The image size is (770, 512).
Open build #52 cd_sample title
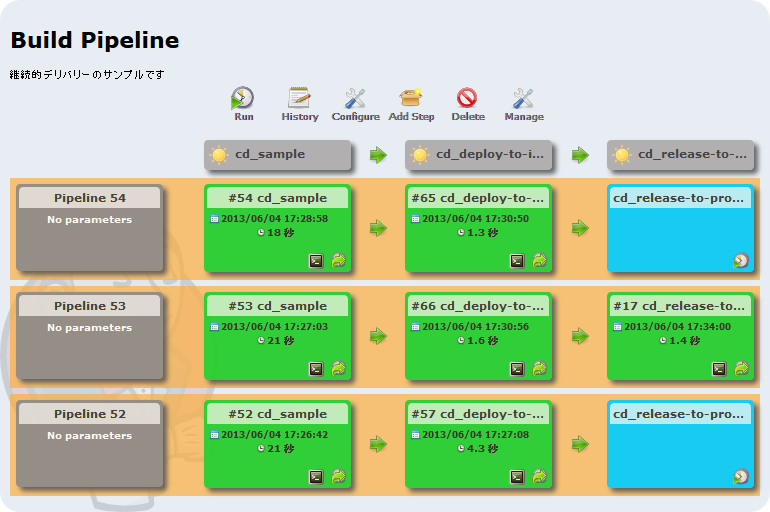[278, 414]
